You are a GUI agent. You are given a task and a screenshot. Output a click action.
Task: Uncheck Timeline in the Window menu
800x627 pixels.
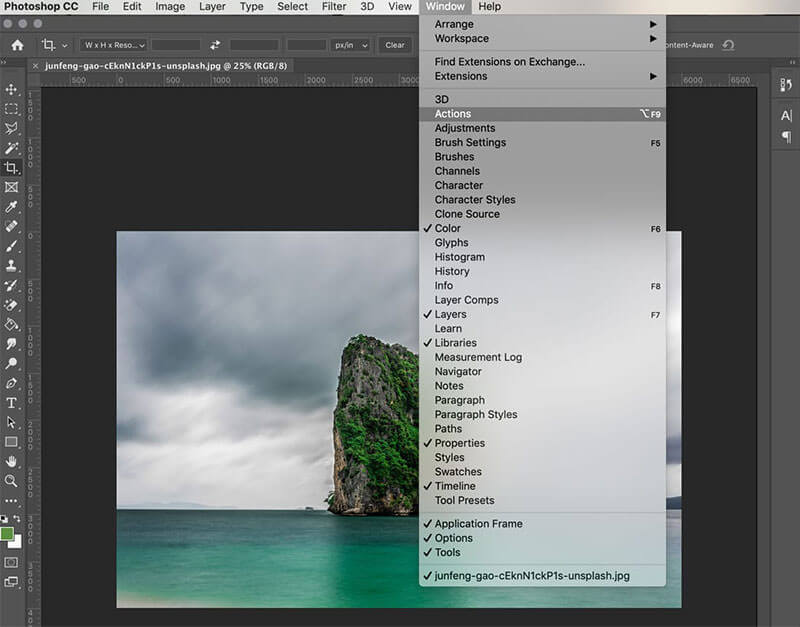point(455,486)
